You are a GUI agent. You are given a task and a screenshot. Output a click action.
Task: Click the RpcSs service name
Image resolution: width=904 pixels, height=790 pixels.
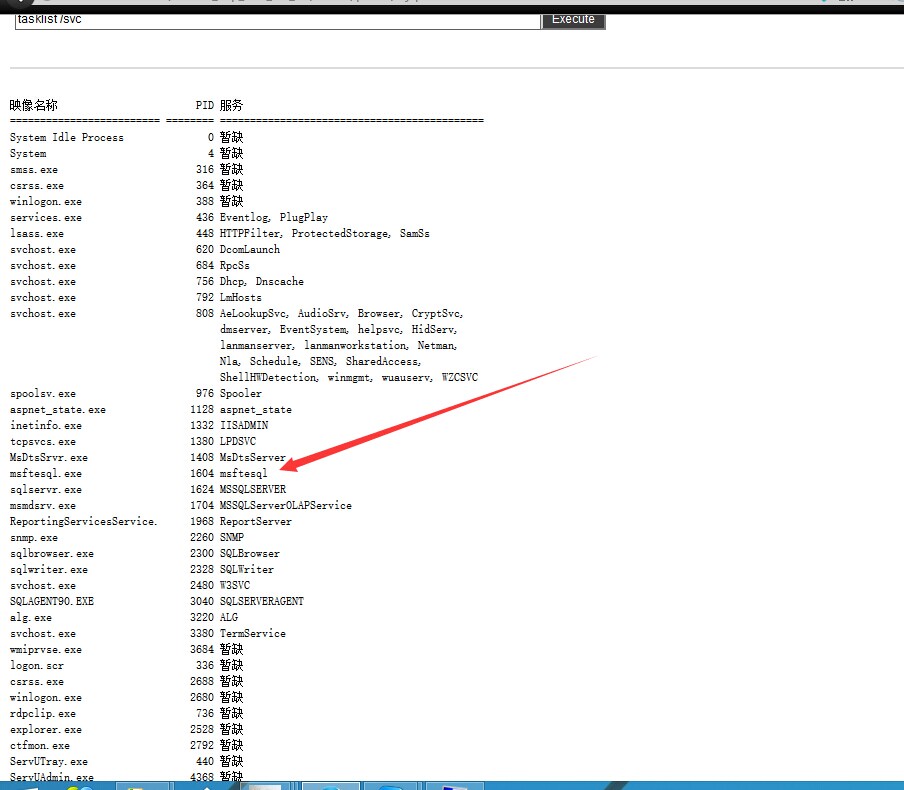pyautogui.click(x=235, y=265)
